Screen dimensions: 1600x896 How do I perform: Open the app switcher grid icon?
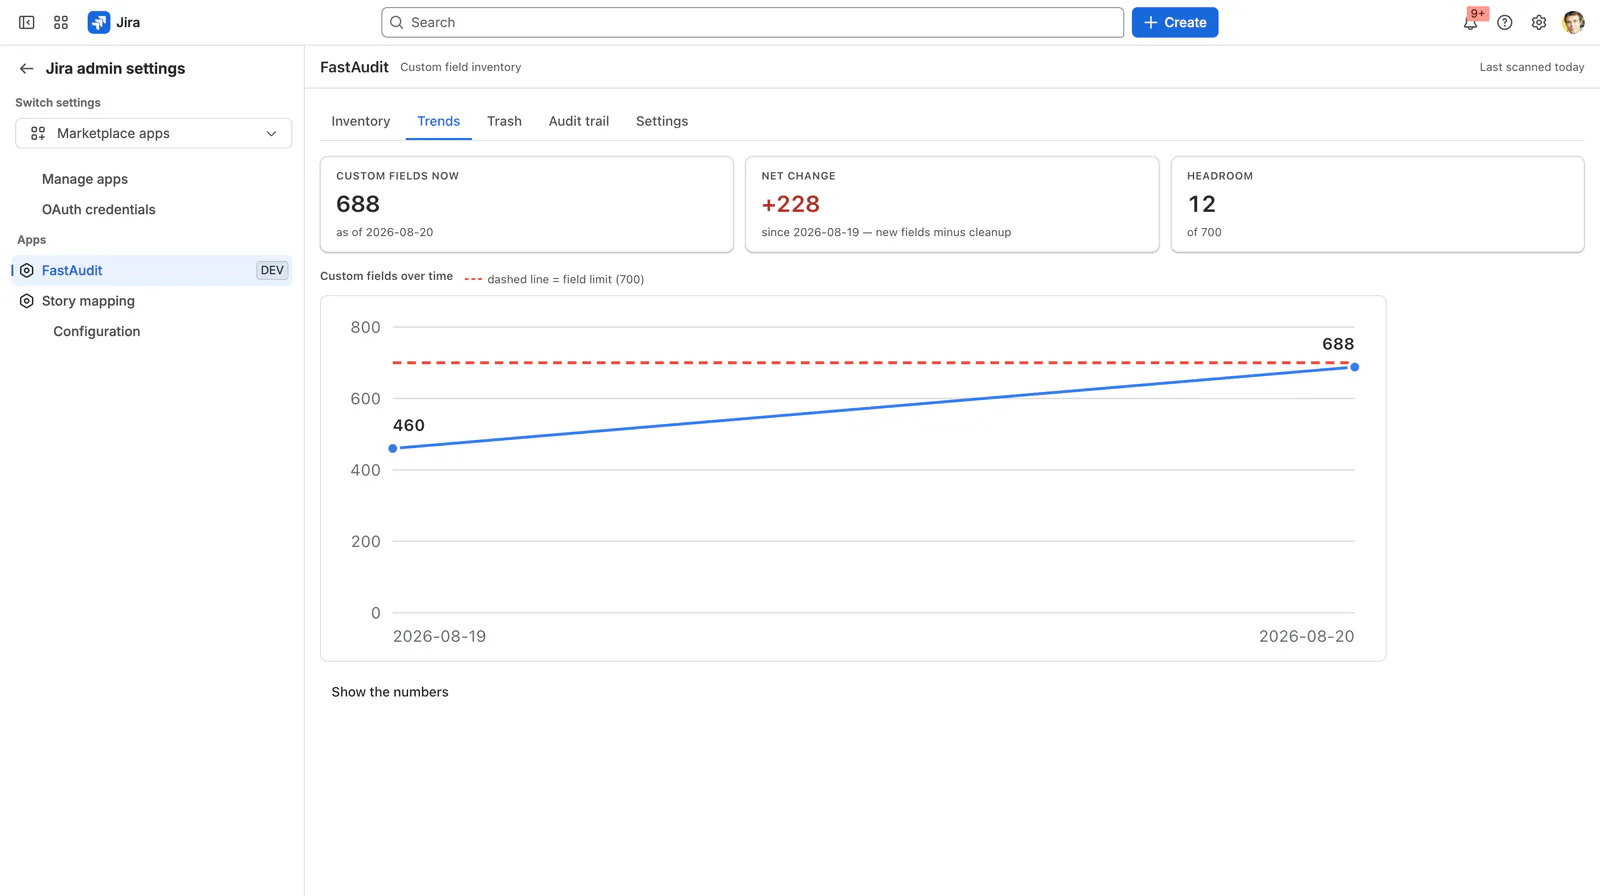point(61,22)
